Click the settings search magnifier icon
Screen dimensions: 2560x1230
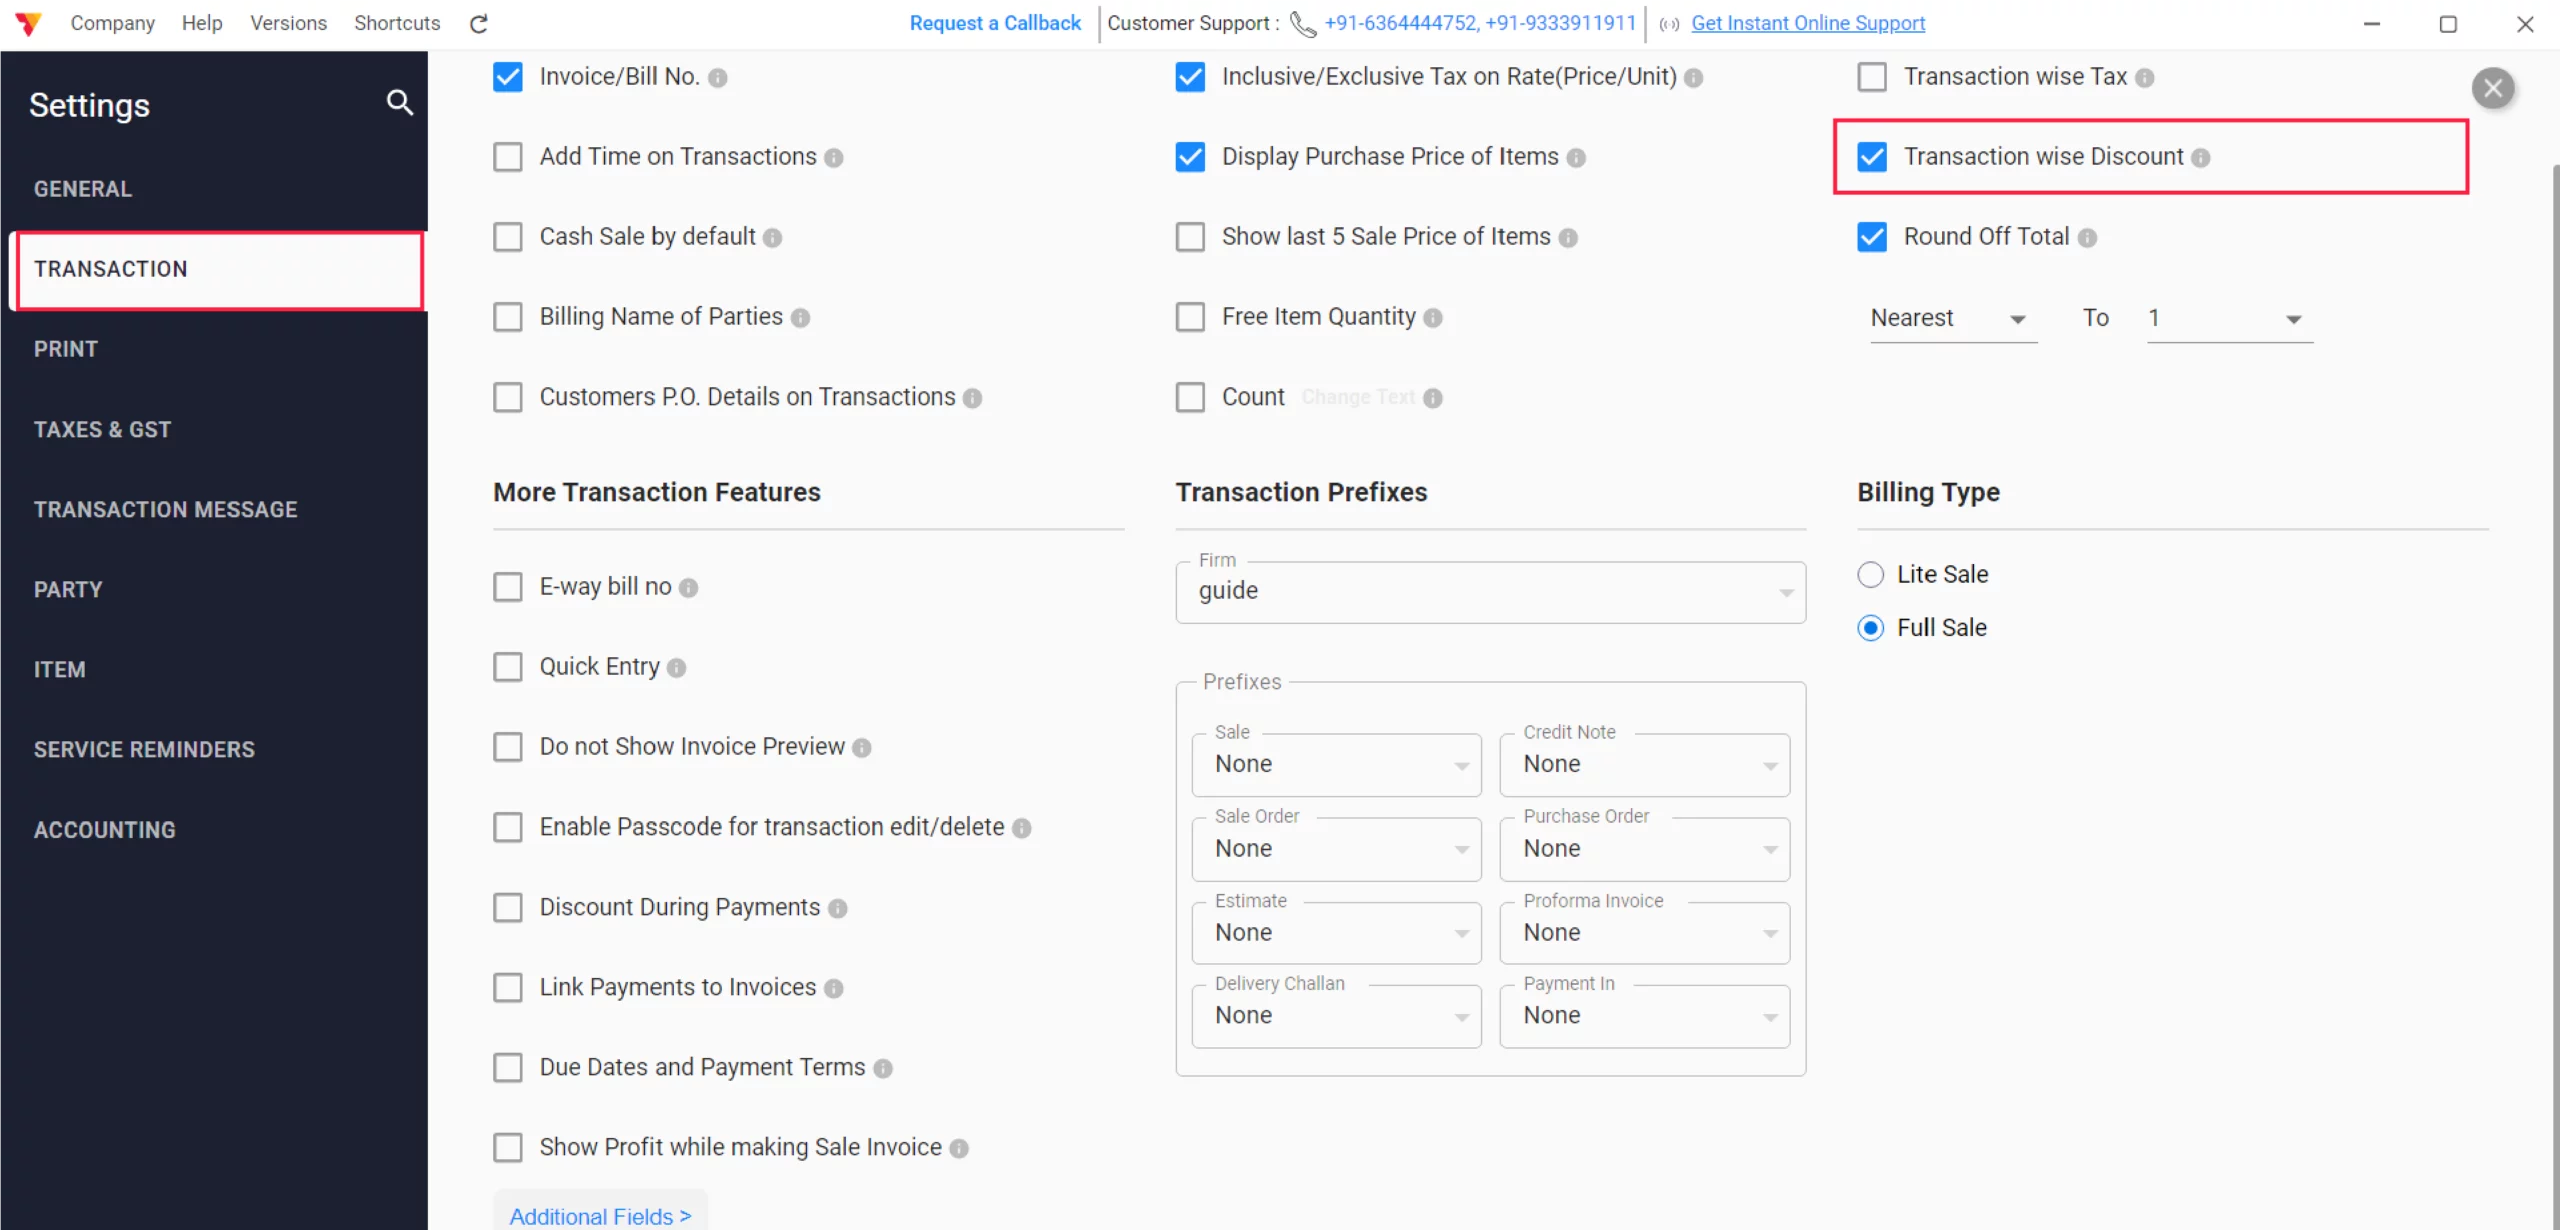tap(399, 102)
